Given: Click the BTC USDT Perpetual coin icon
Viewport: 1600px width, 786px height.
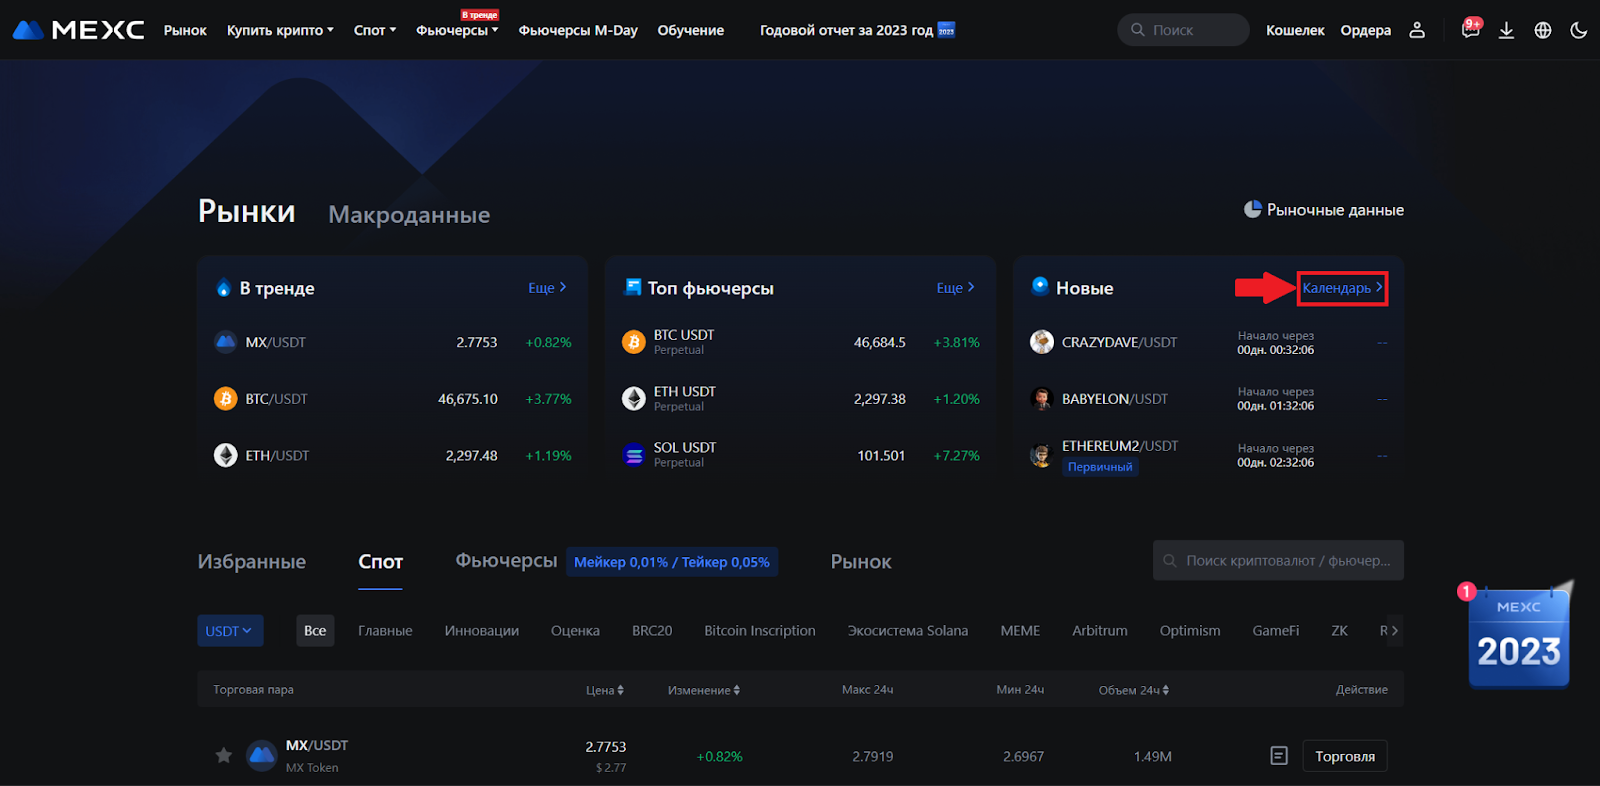Looking at the screenshot, I should (x=634, y=342).
